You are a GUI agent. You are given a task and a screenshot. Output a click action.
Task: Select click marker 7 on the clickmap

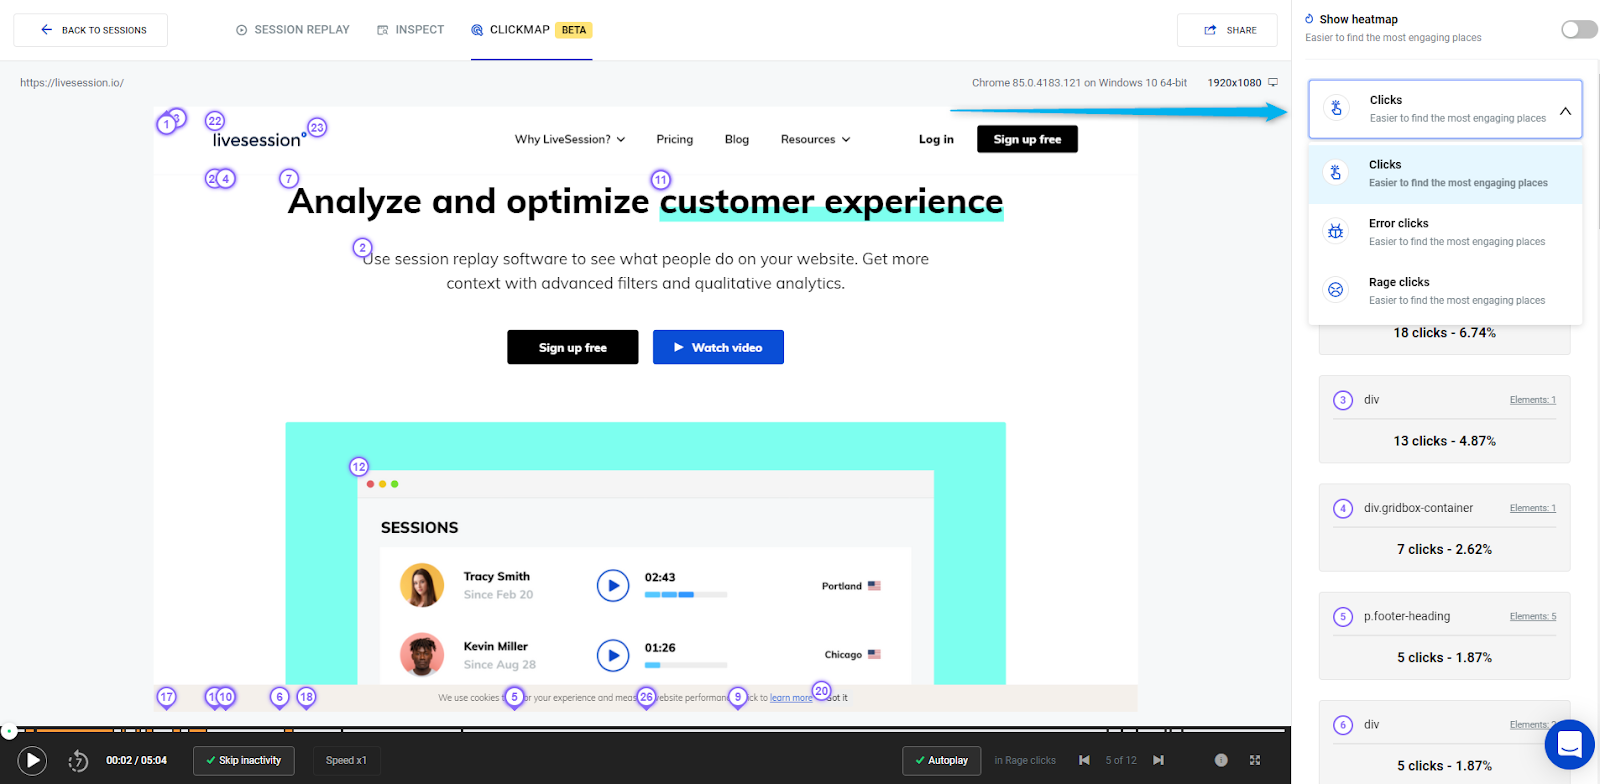pyautogui.click(x=289, y=179)
